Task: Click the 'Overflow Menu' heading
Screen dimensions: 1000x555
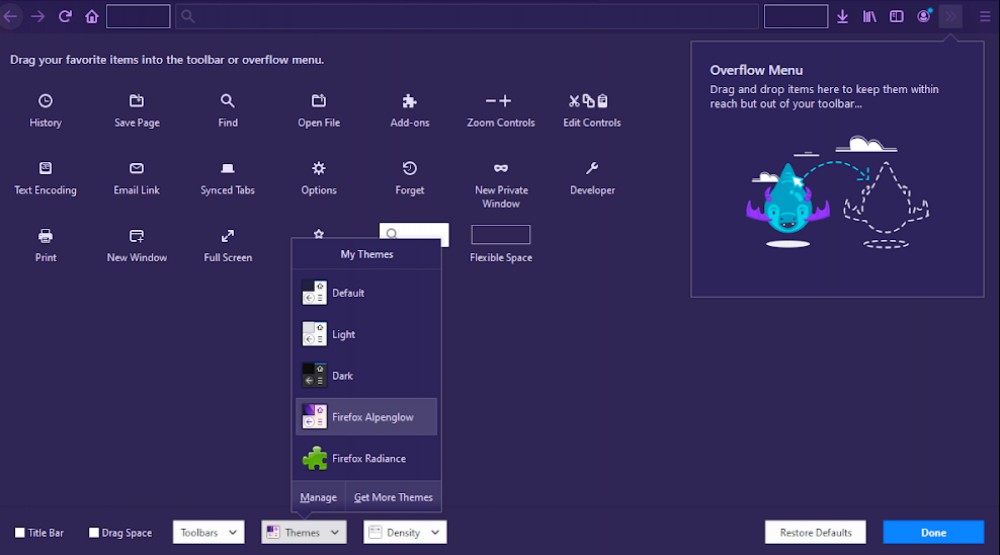Action: point(756,70)
